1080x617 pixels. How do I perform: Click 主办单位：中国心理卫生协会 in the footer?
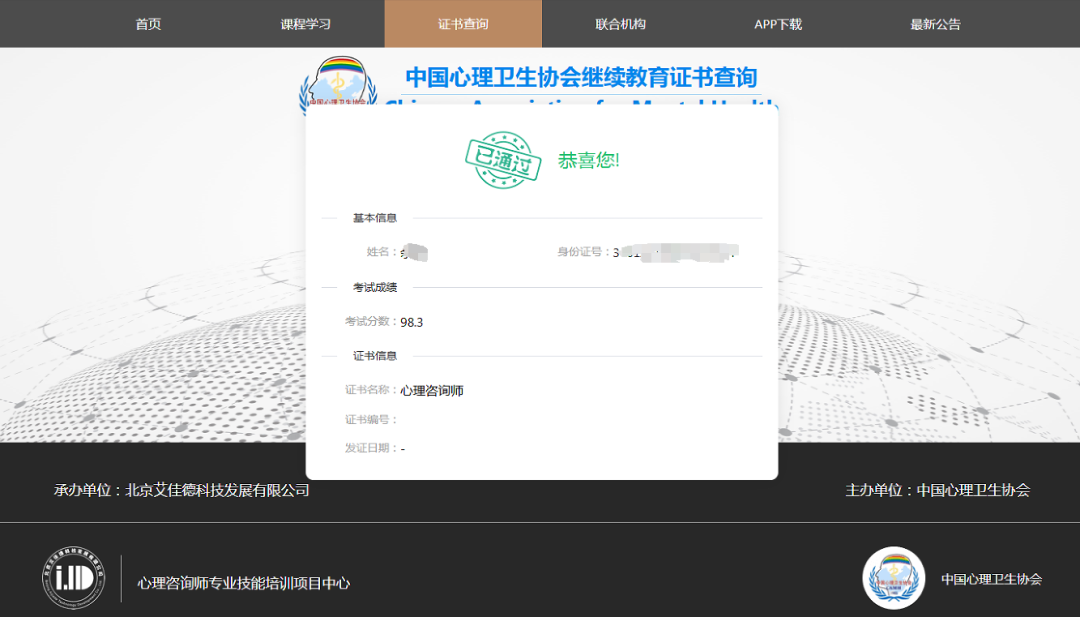pyautogui.click(x=937, y=490)
